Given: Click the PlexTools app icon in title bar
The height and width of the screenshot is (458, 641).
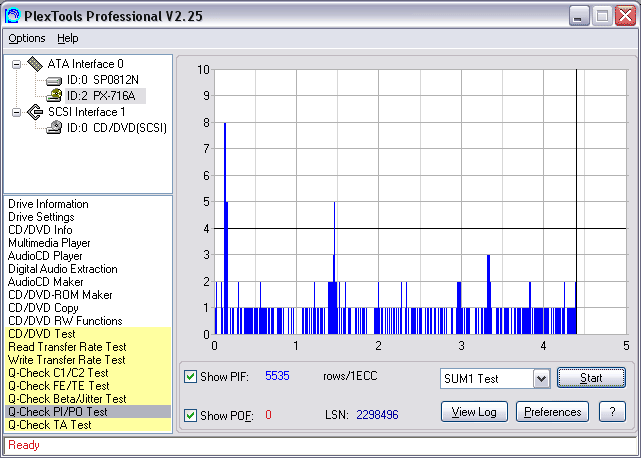Looking at the screenshot, I should (12, 16).
